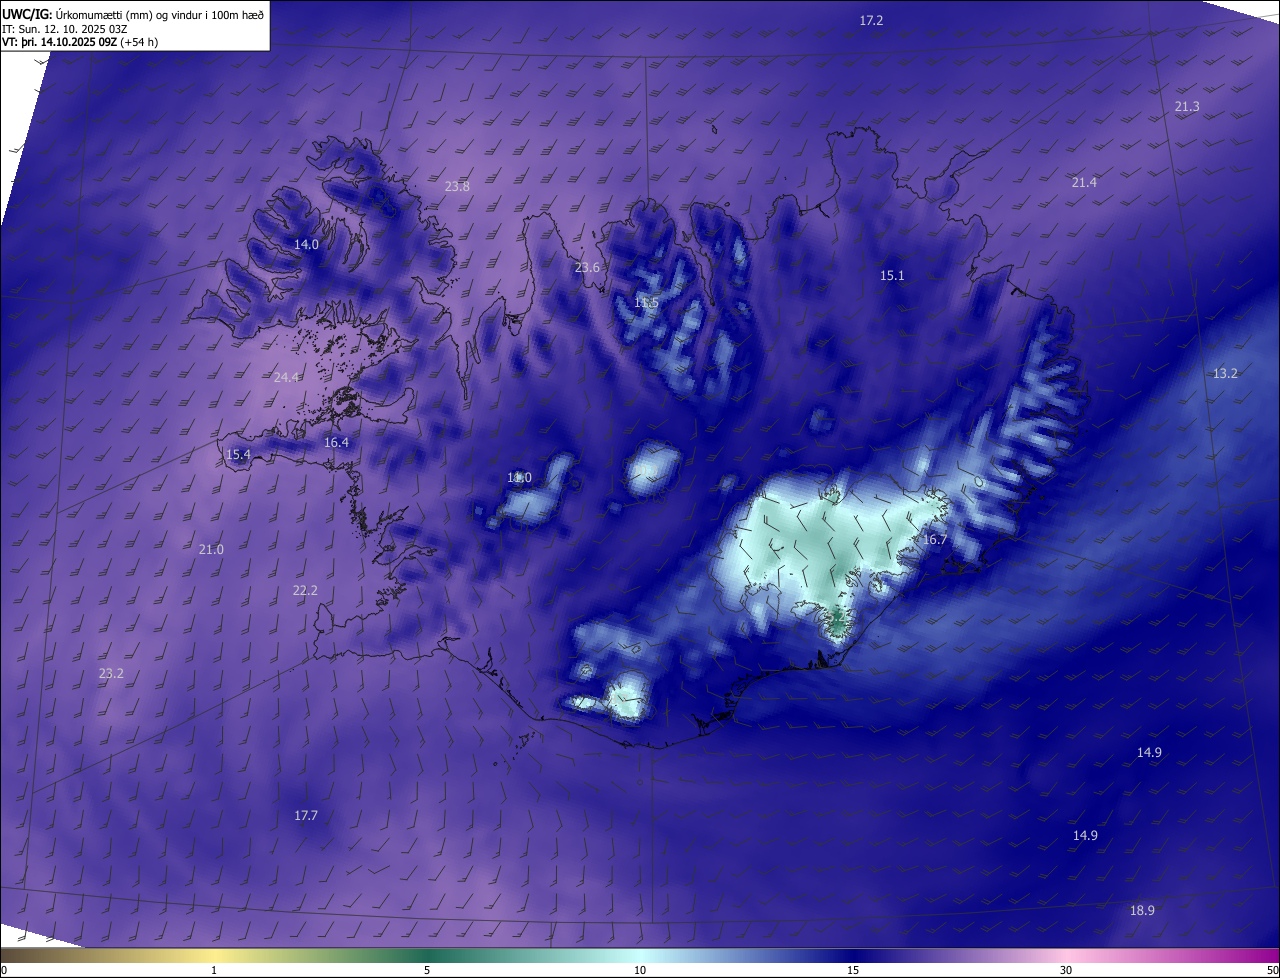The height and width of the screenshot is (978, 1280).
Task: Click the 17.2 value label
Action: 872,20
